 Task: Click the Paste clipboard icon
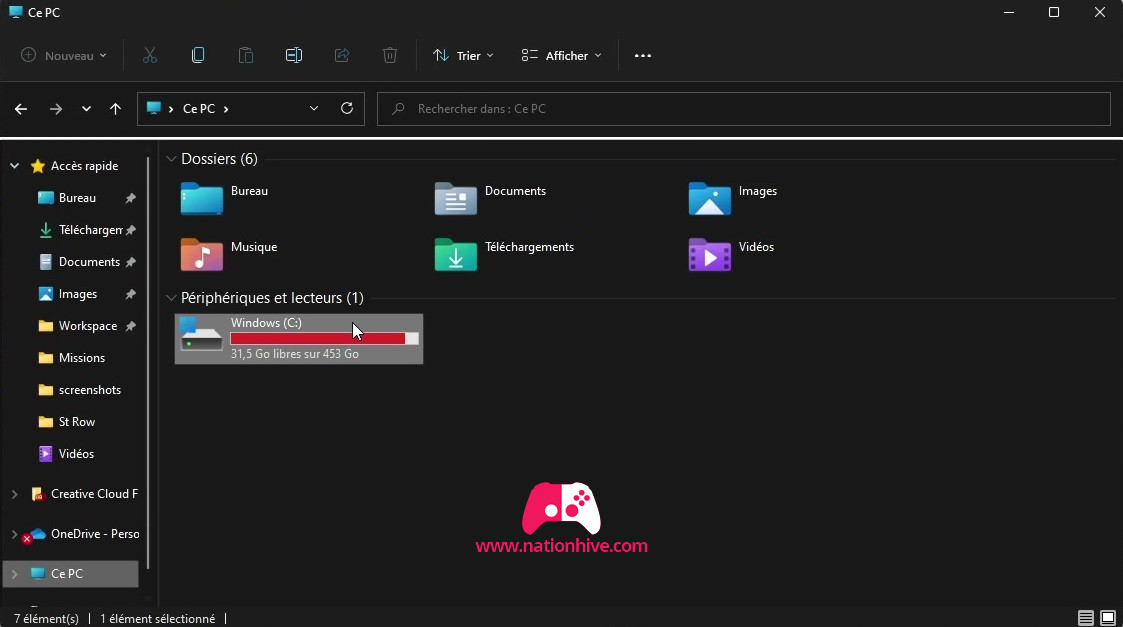(x=246, y=55)
